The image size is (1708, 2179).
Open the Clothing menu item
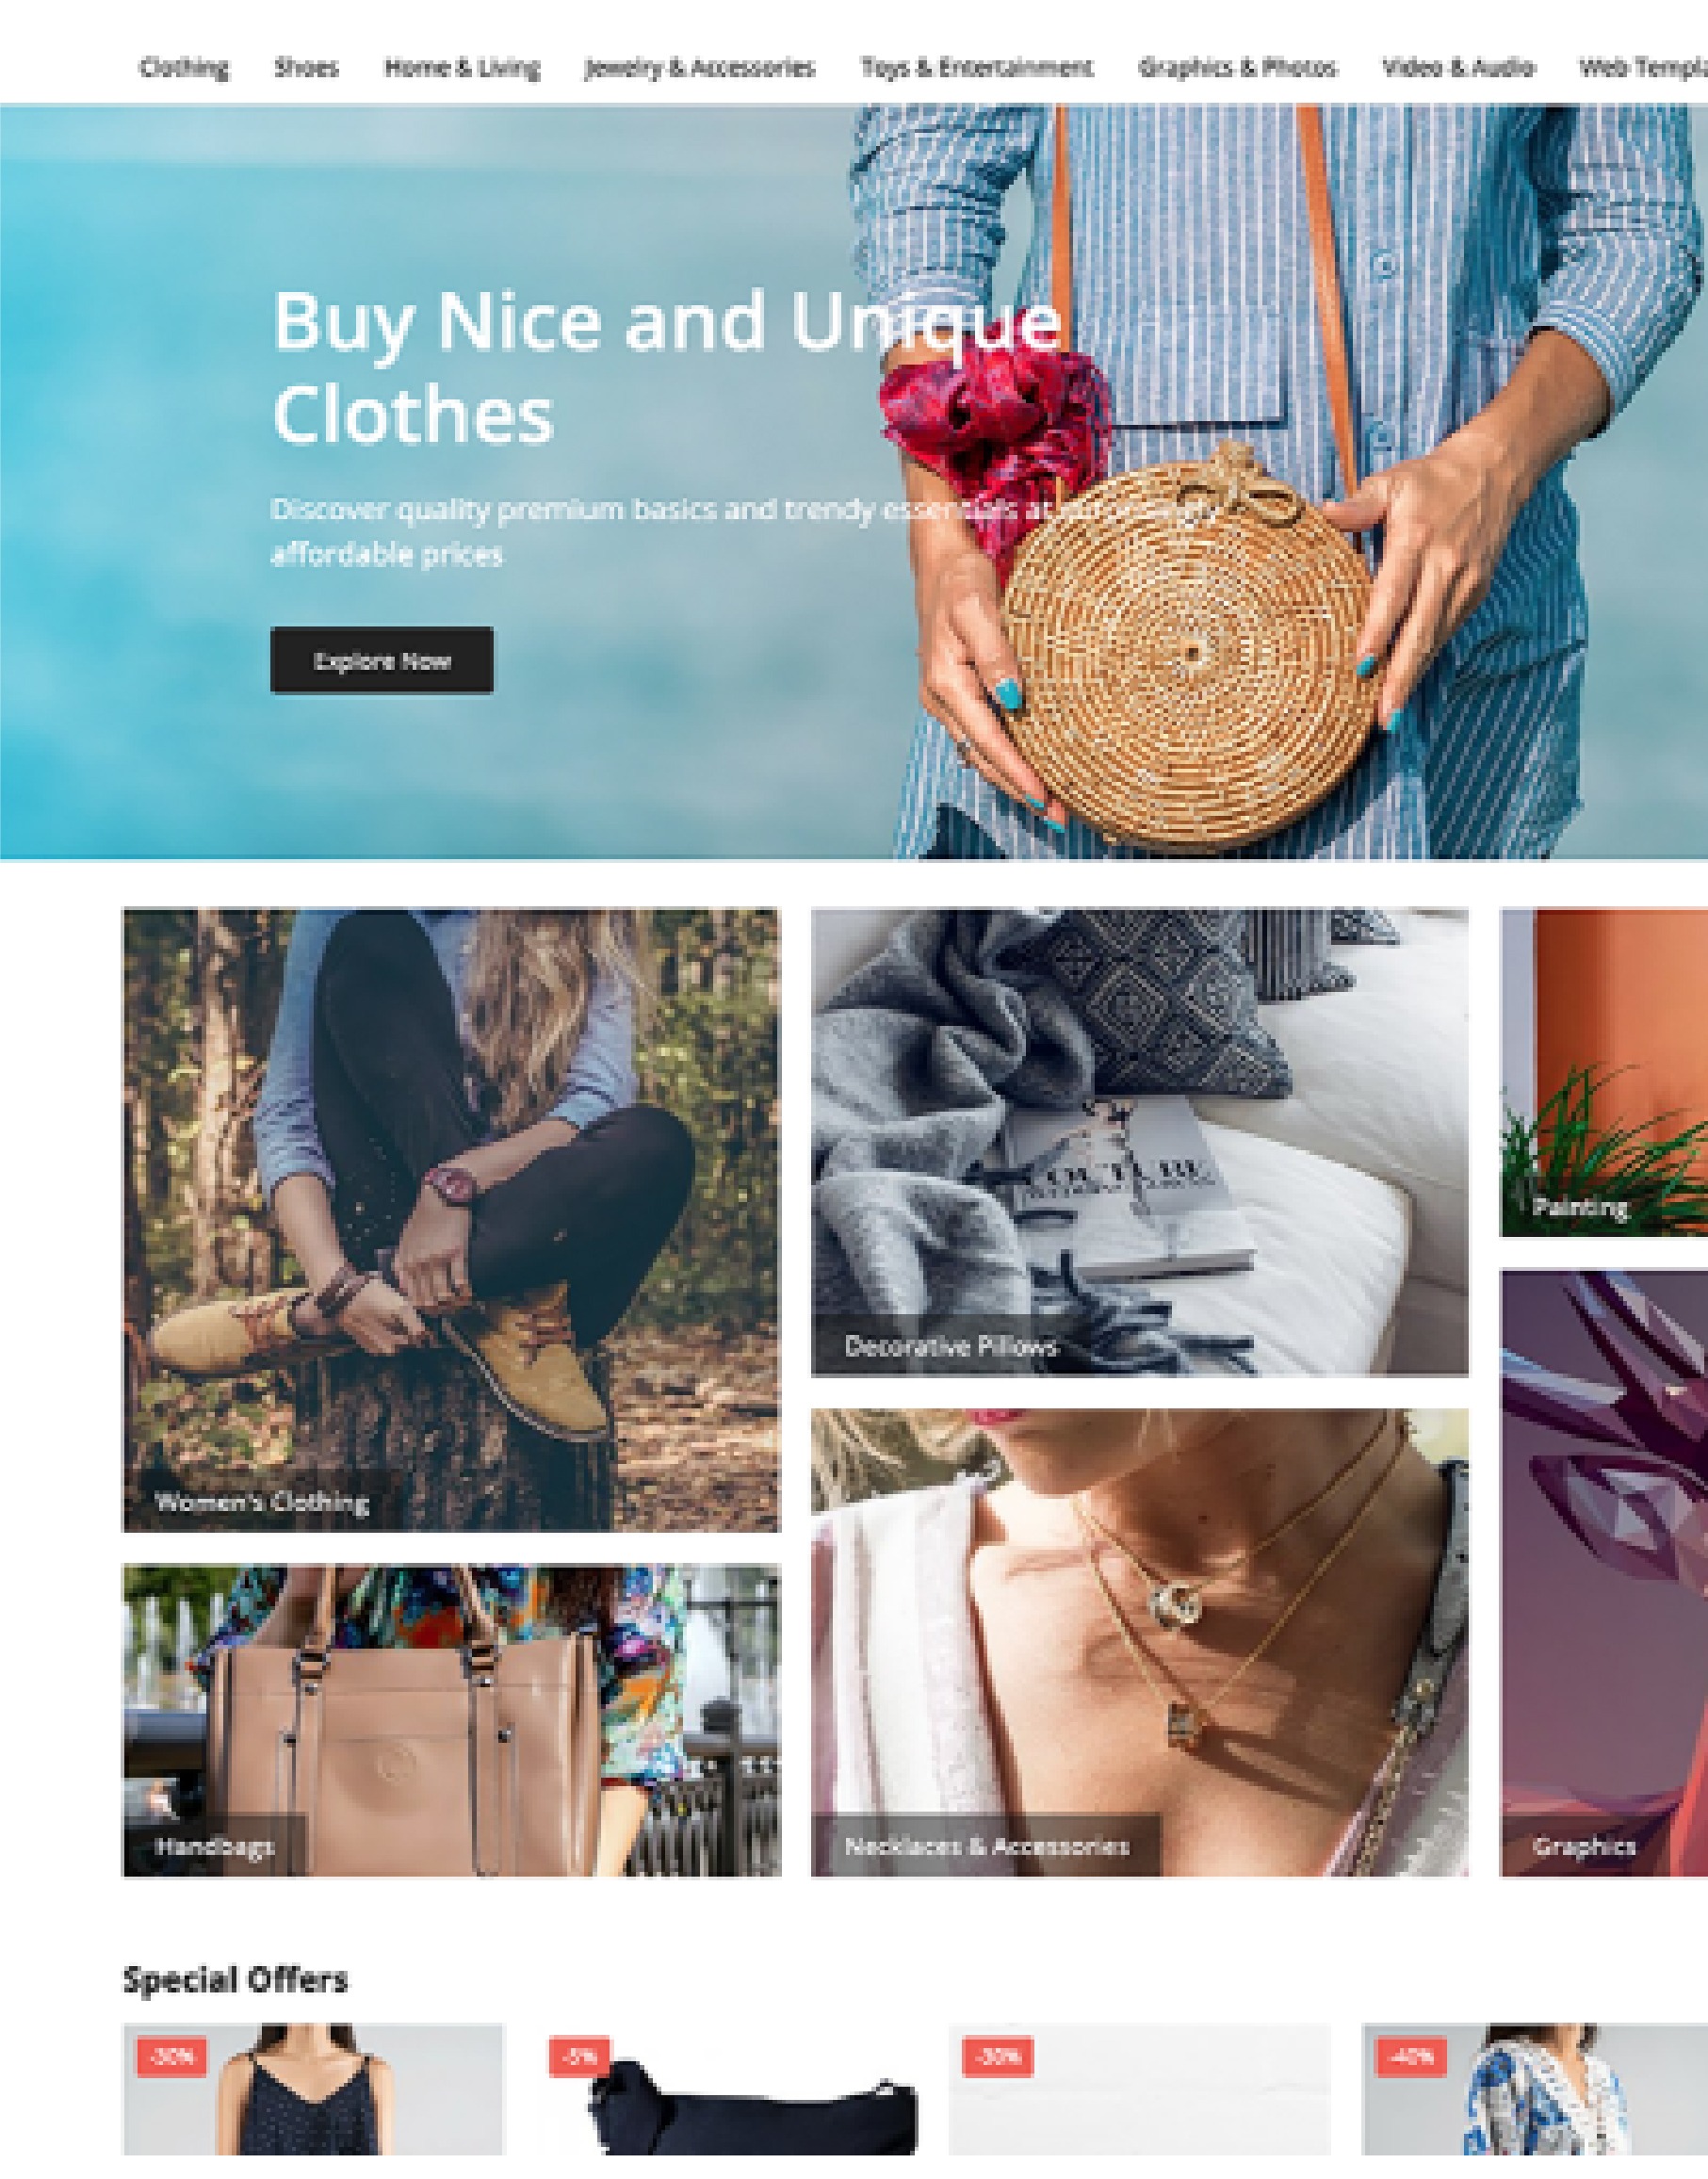[x=184, y=68]
